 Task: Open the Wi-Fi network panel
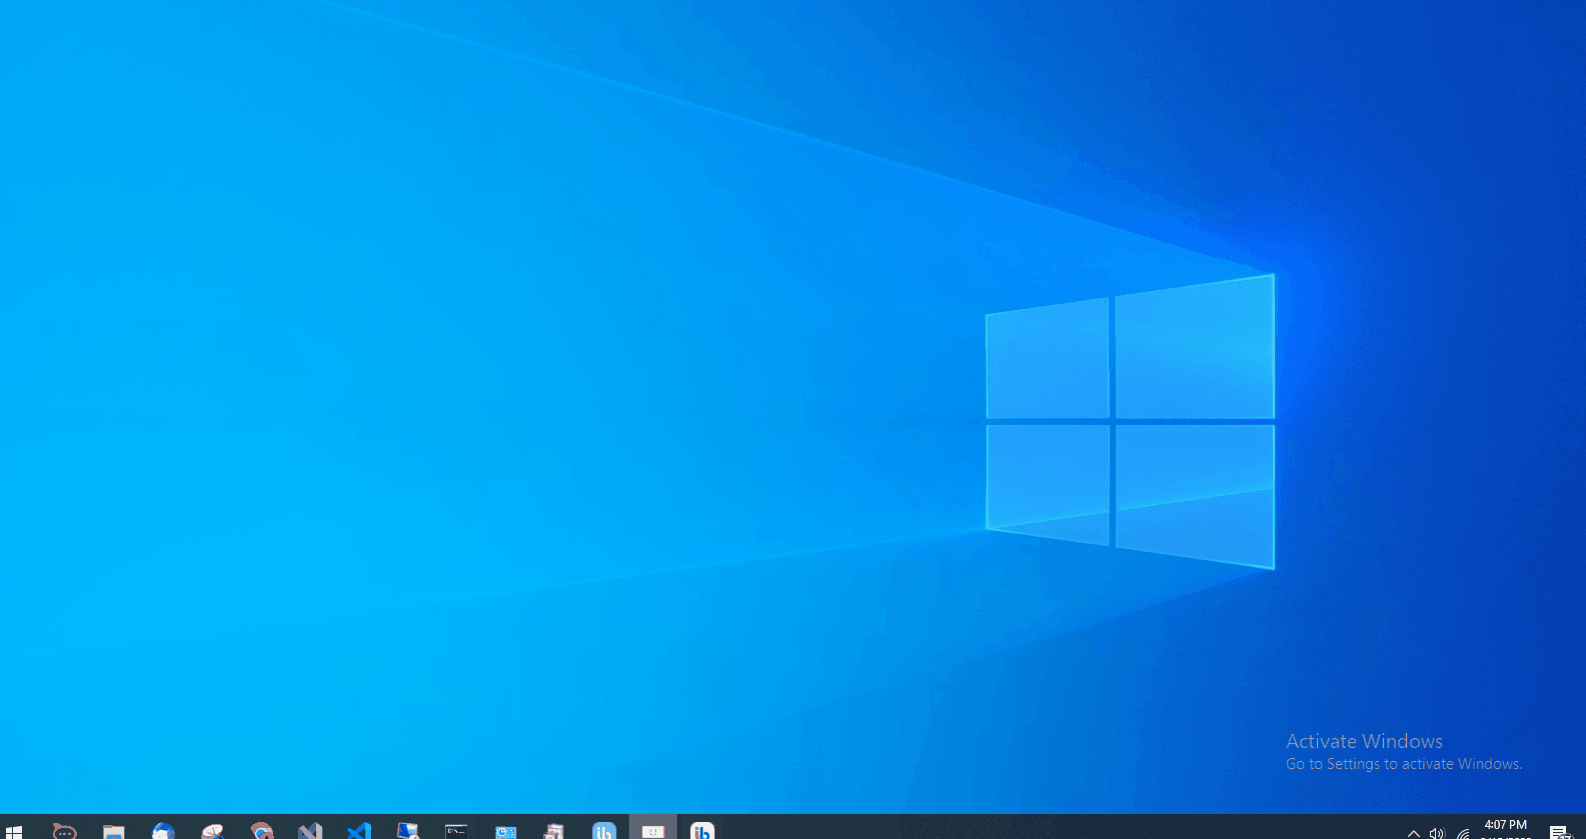(x=1462, y=832)
